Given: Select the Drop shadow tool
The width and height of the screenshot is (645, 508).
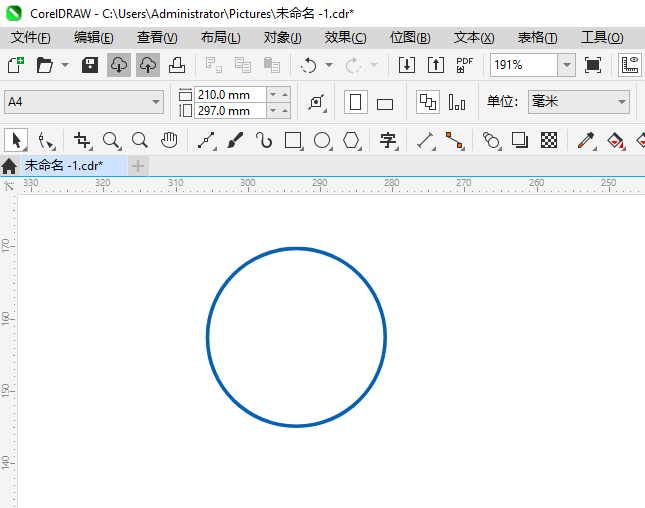Looking at the screenshot, I should click(x=520, y=141).
